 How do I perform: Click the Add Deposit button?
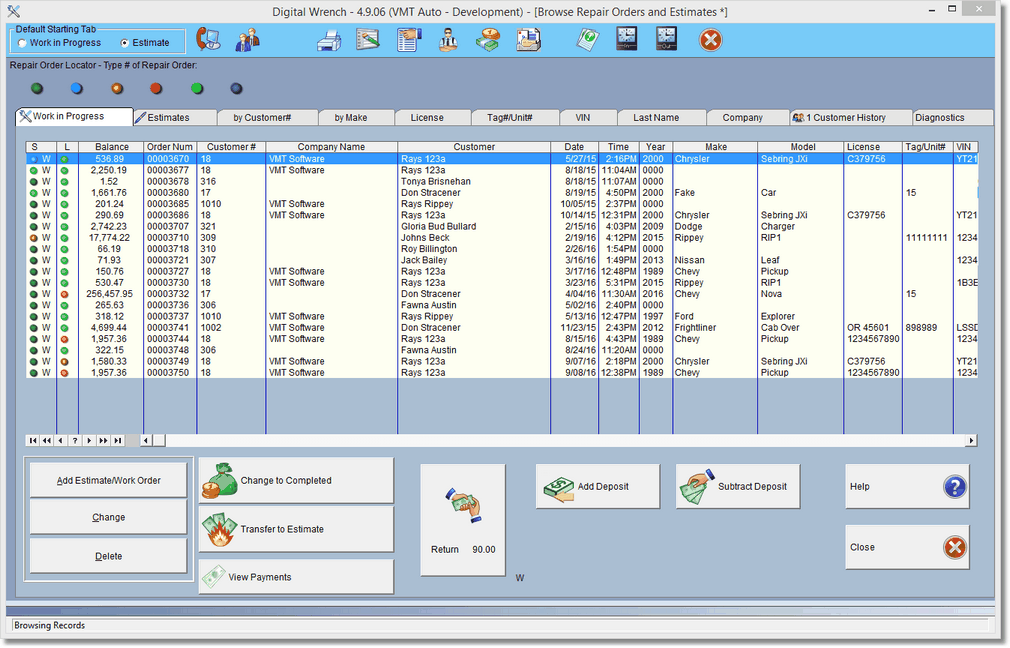[597, 486]
